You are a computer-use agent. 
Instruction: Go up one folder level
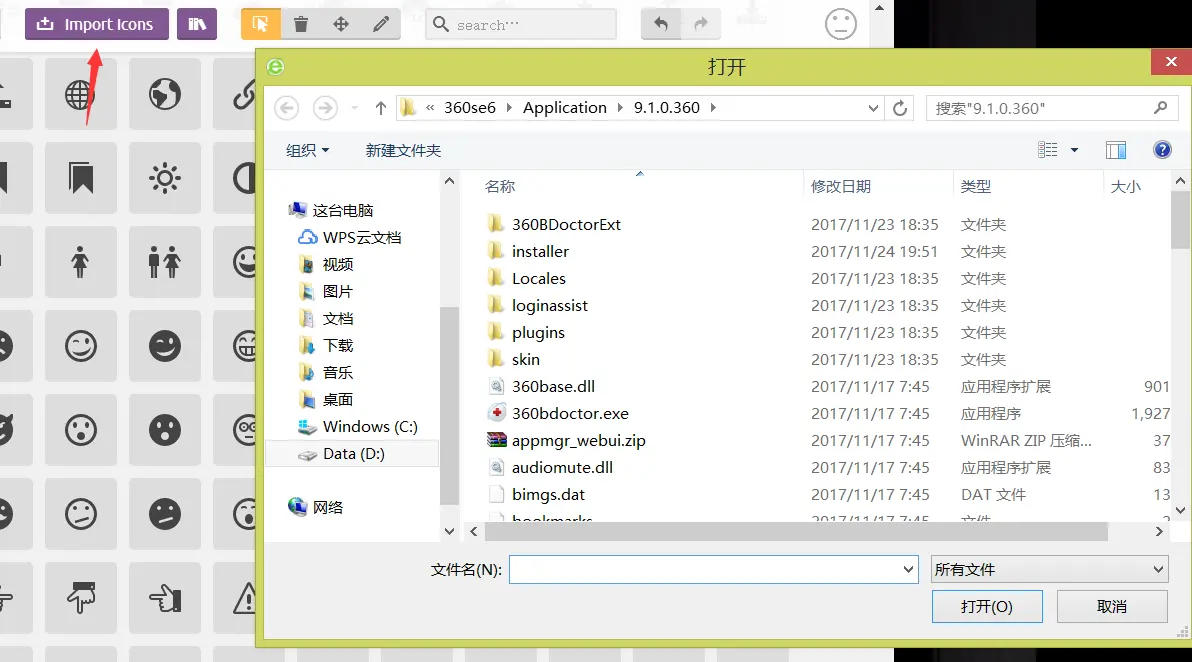point(381,108)
